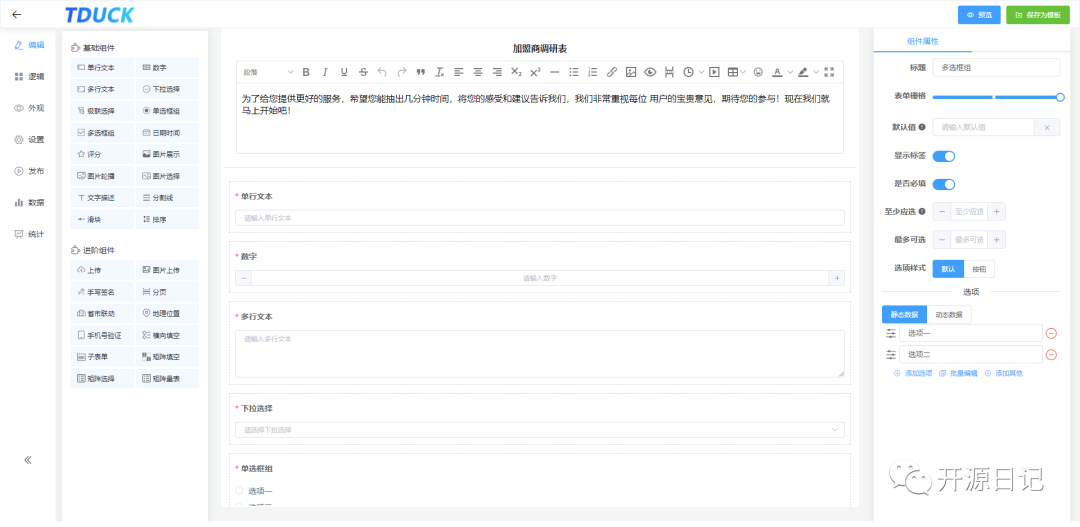
Task: Clear text formatting
Action: point(439,72)
